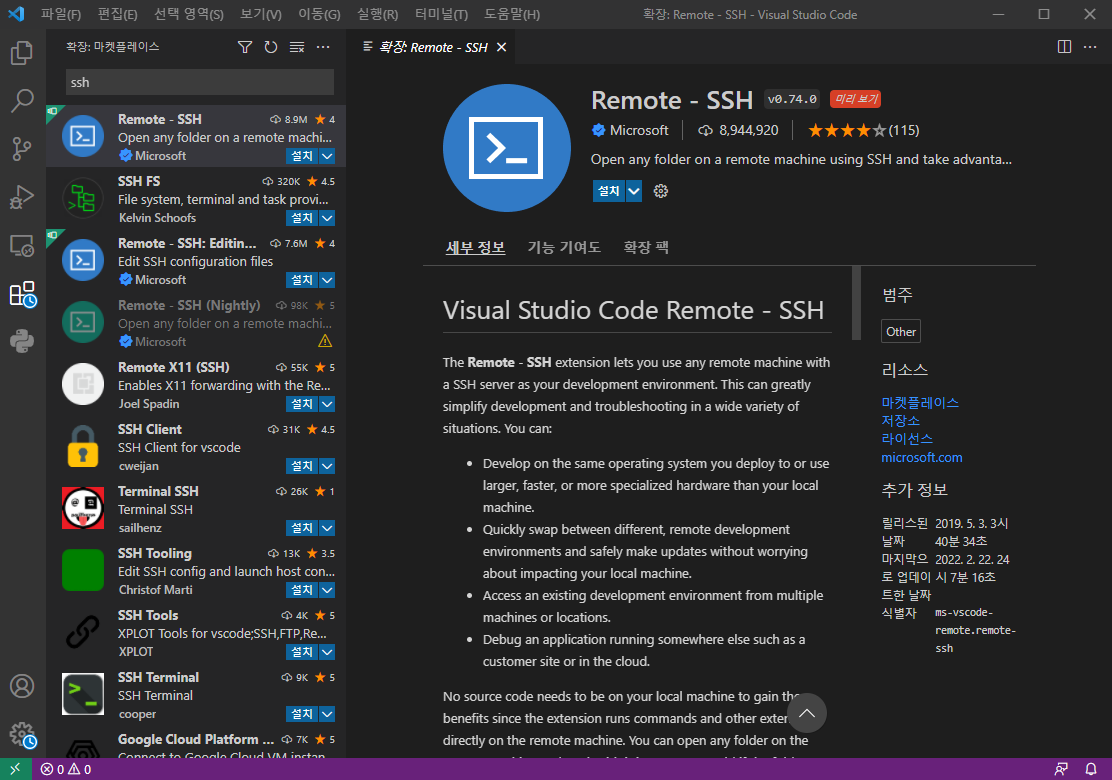The height and width of the screenshot is (780, 1112).
Task: Switch to the 기능 기여도 tab
Action: point(564,247)
